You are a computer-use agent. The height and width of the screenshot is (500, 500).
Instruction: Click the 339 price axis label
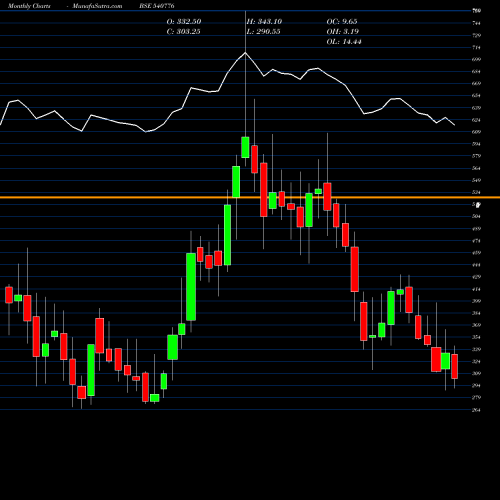(476, 349)
